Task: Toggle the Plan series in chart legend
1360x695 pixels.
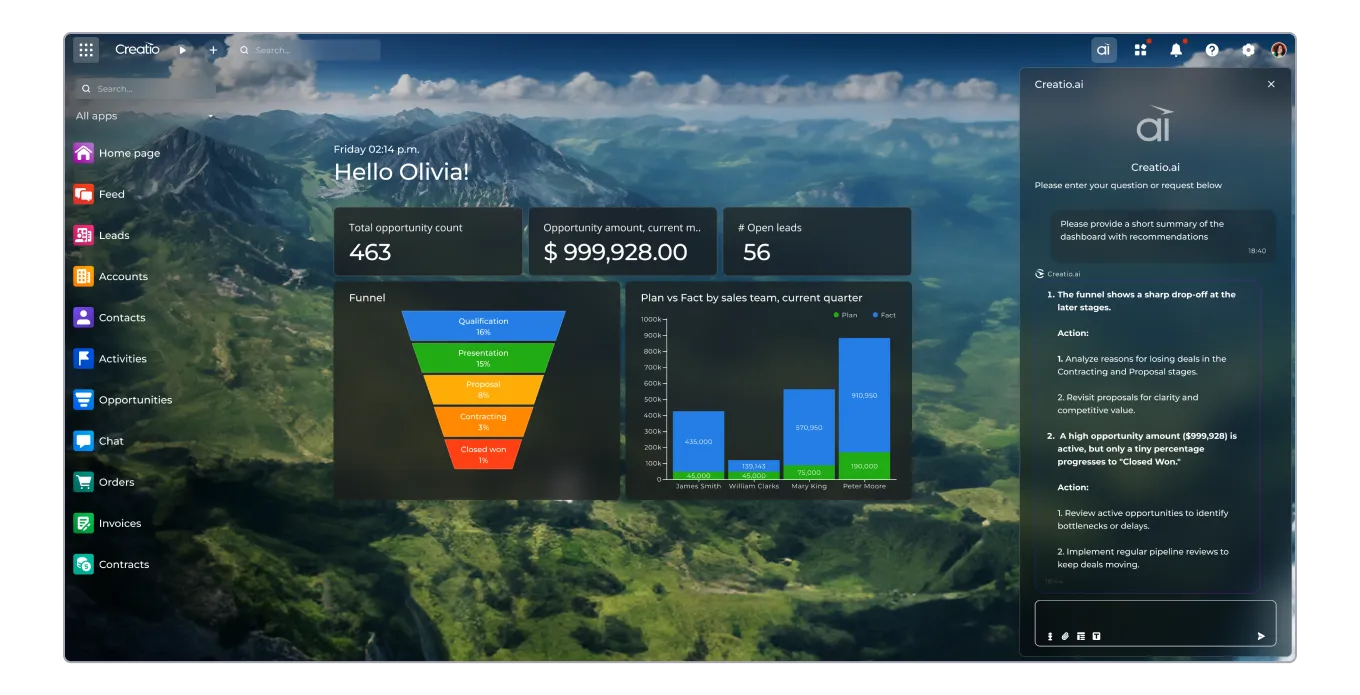Action: [845, 315]
